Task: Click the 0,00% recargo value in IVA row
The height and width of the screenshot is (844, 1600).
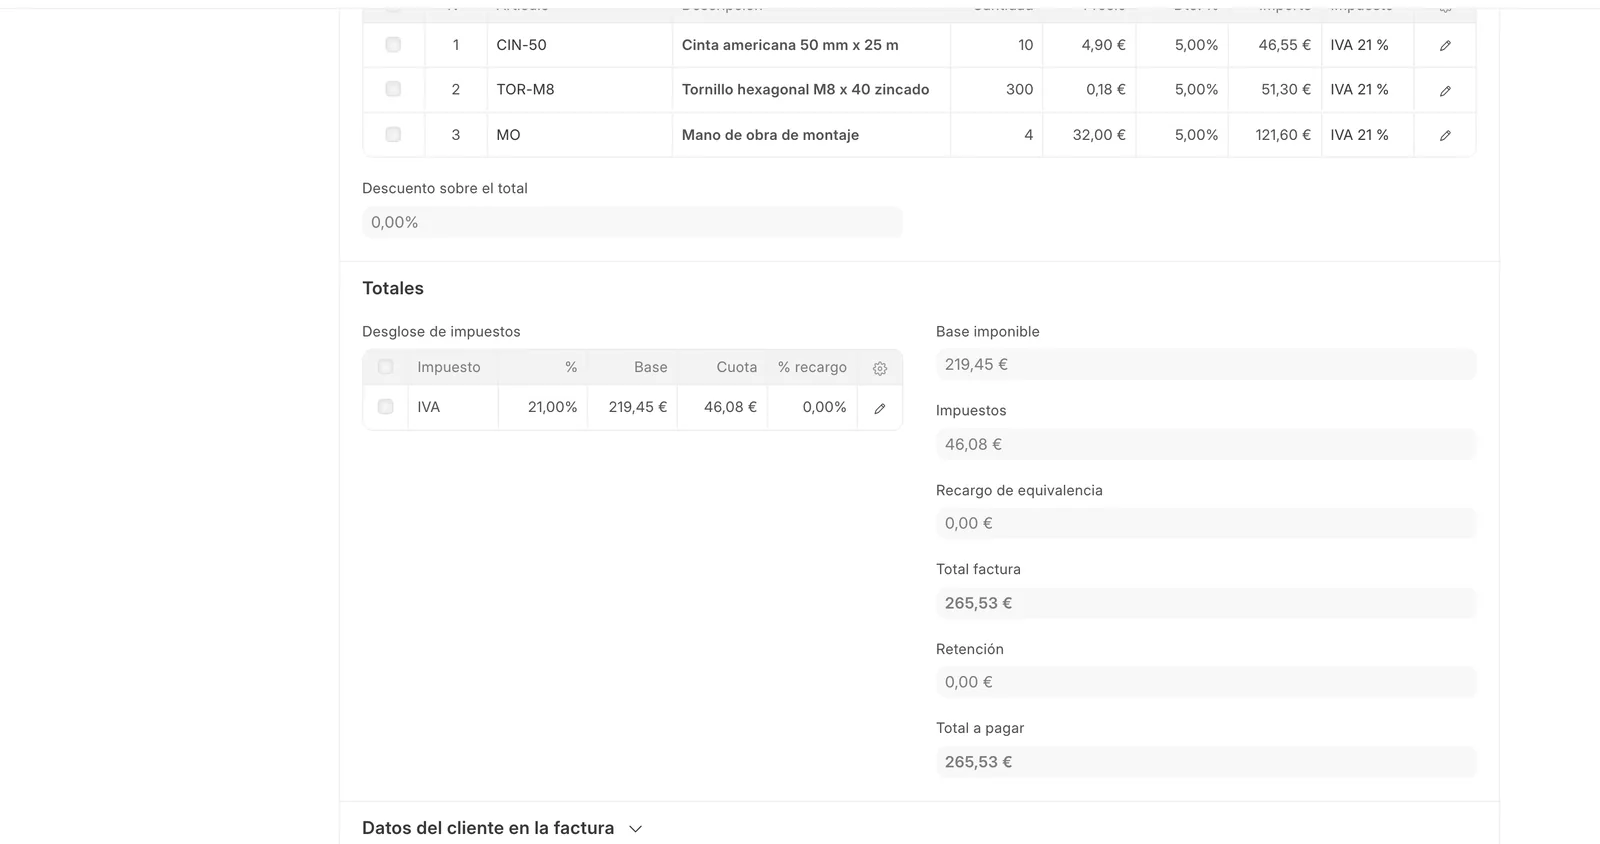Action: 824,407
